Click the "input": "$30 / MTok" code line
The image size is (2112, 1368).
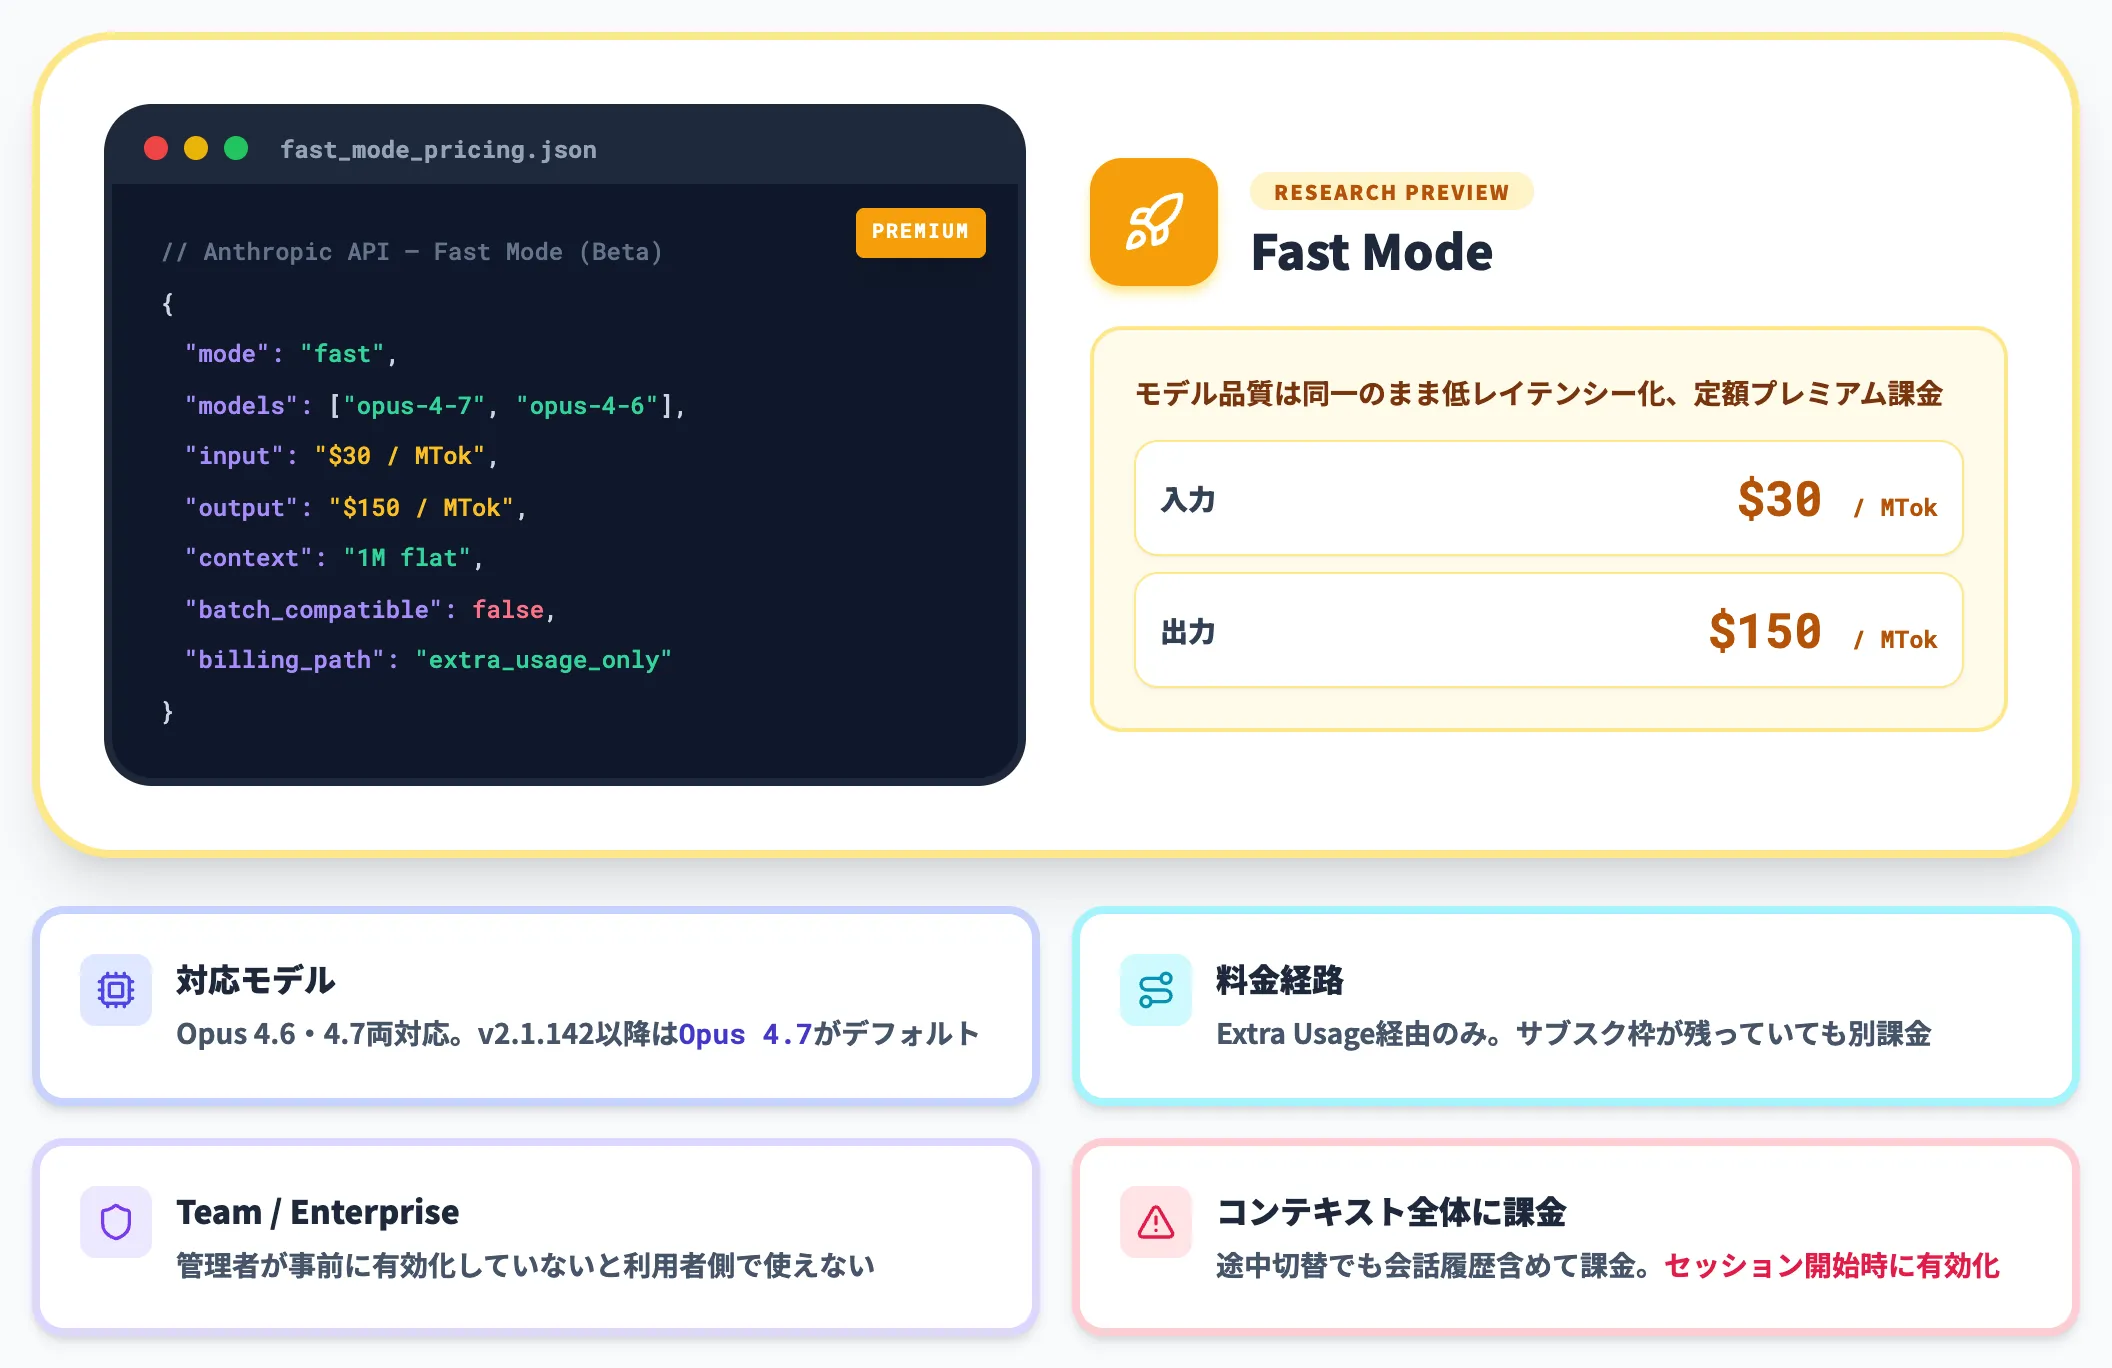pyautogui.click(x=341, y=456)
